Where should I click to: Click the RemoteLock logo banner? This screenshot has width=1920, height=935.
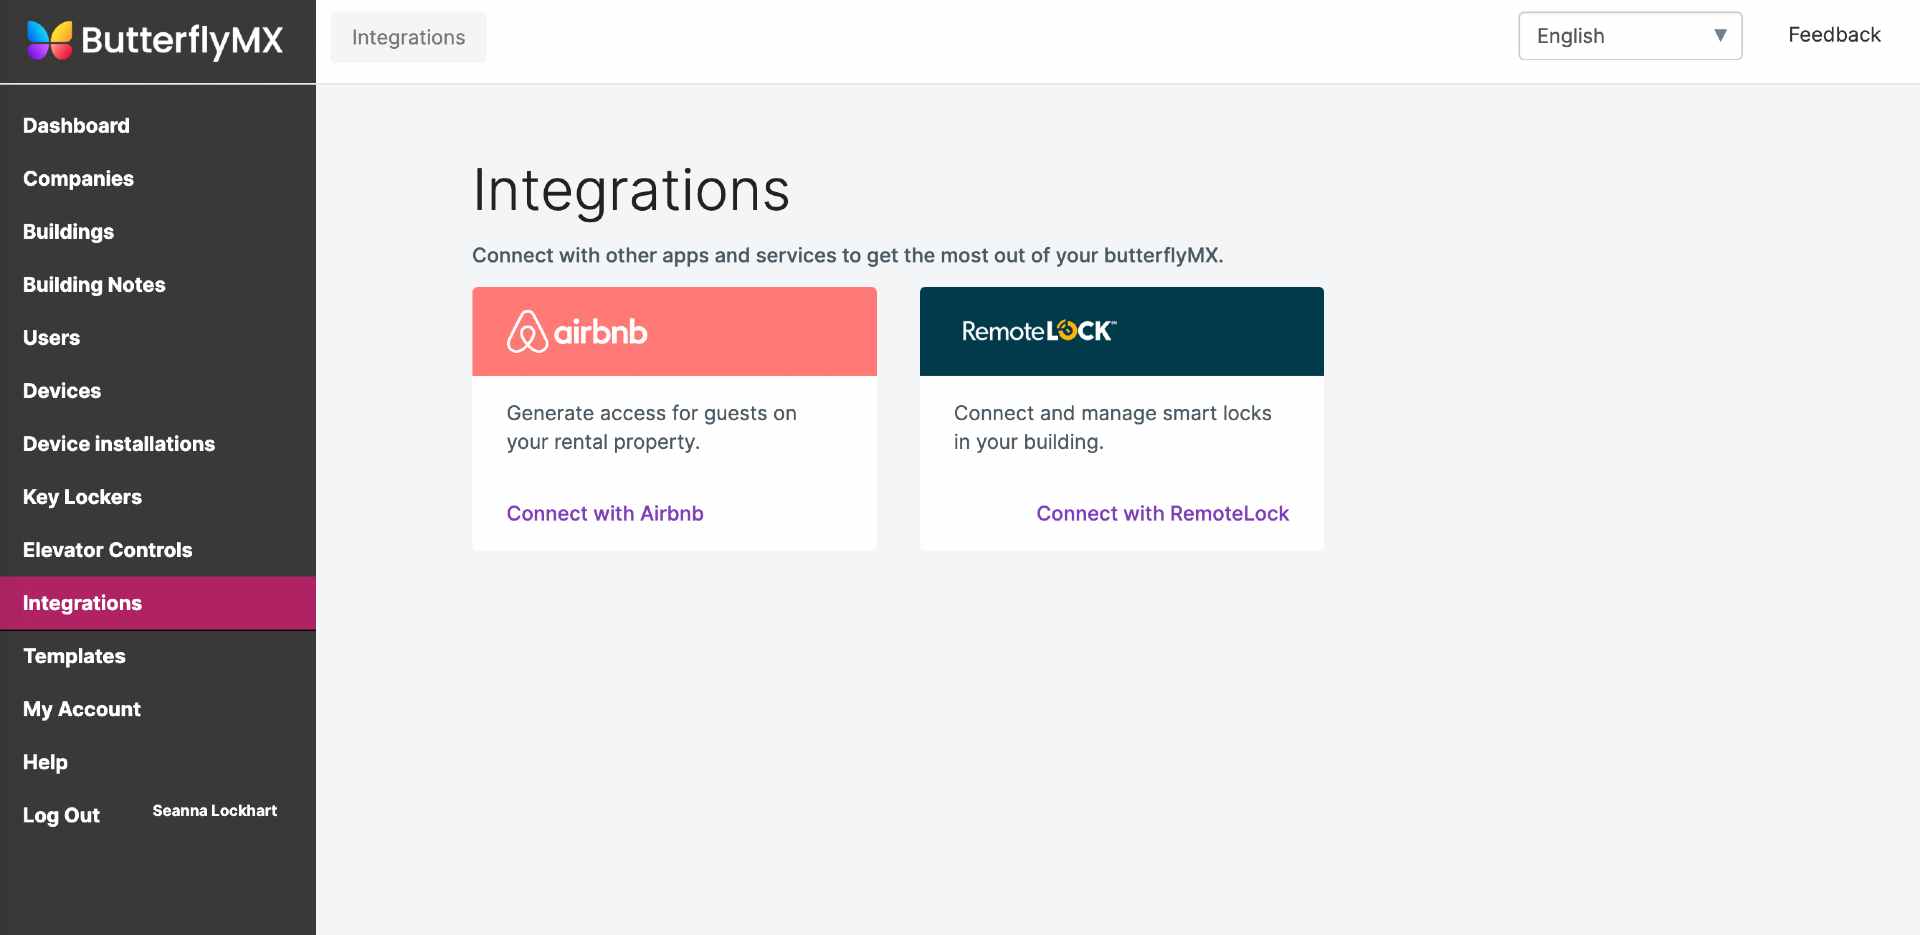[1121, 331]
